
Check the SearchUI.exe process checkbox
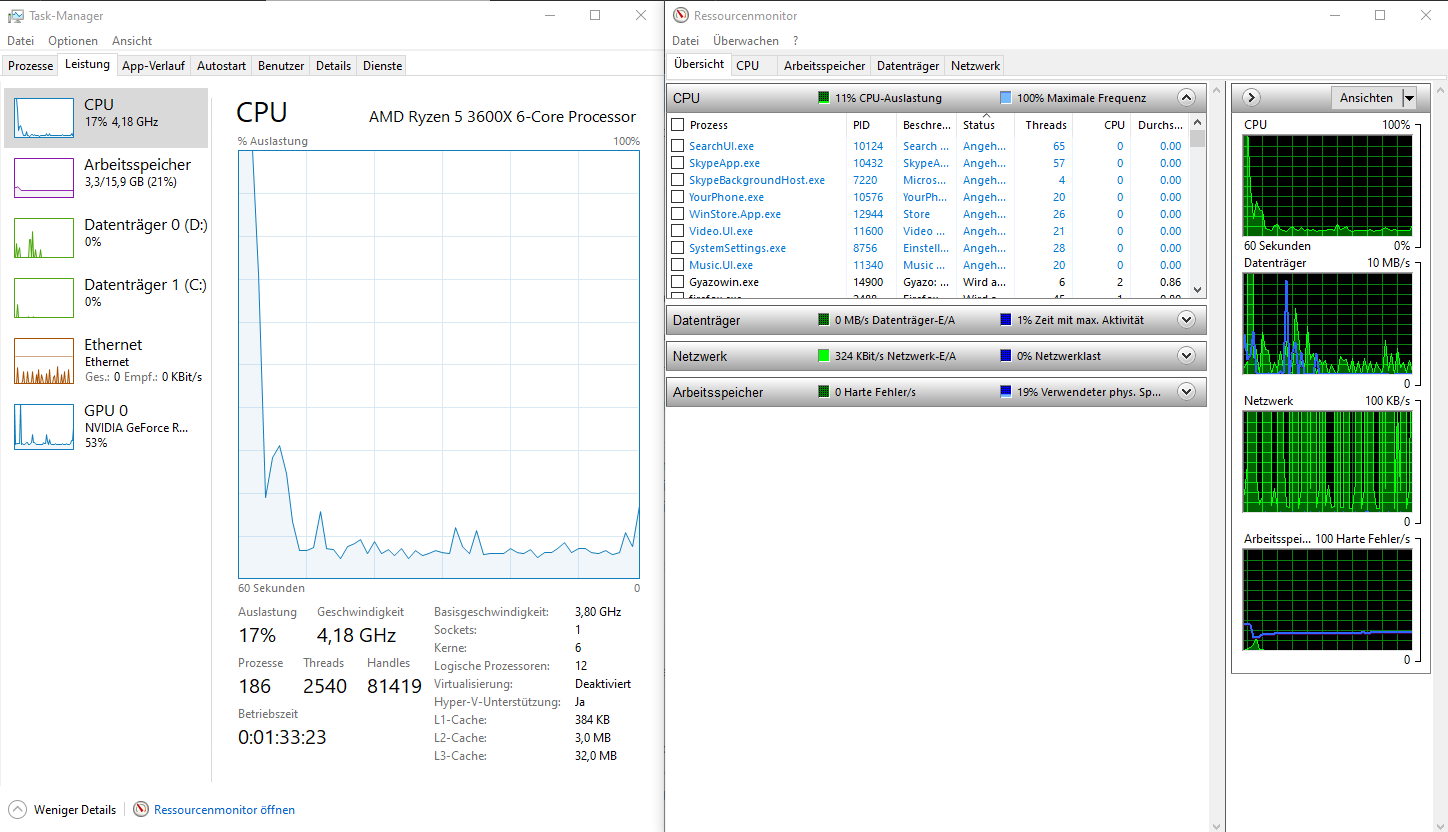(678, 146)
